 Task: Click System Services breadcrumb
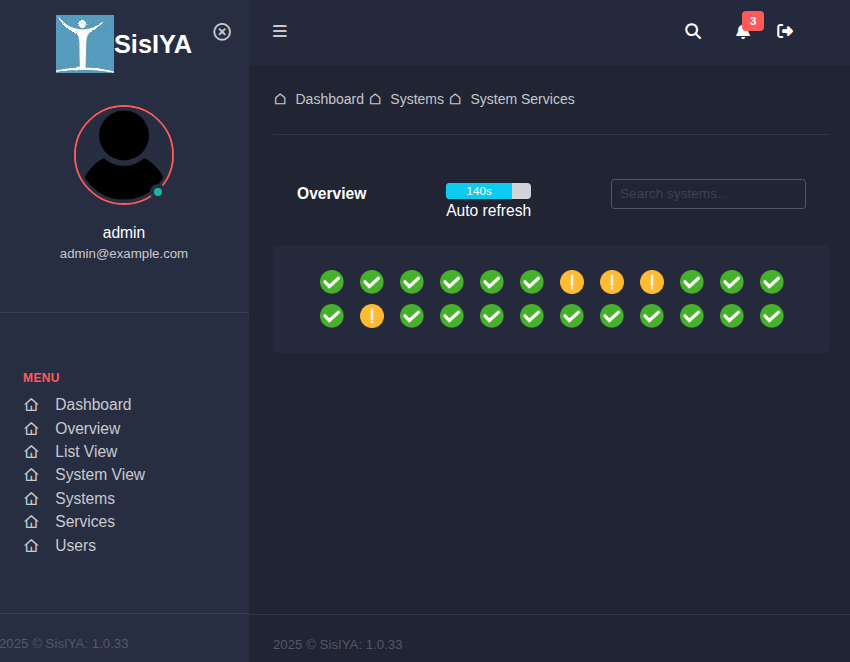523,99
